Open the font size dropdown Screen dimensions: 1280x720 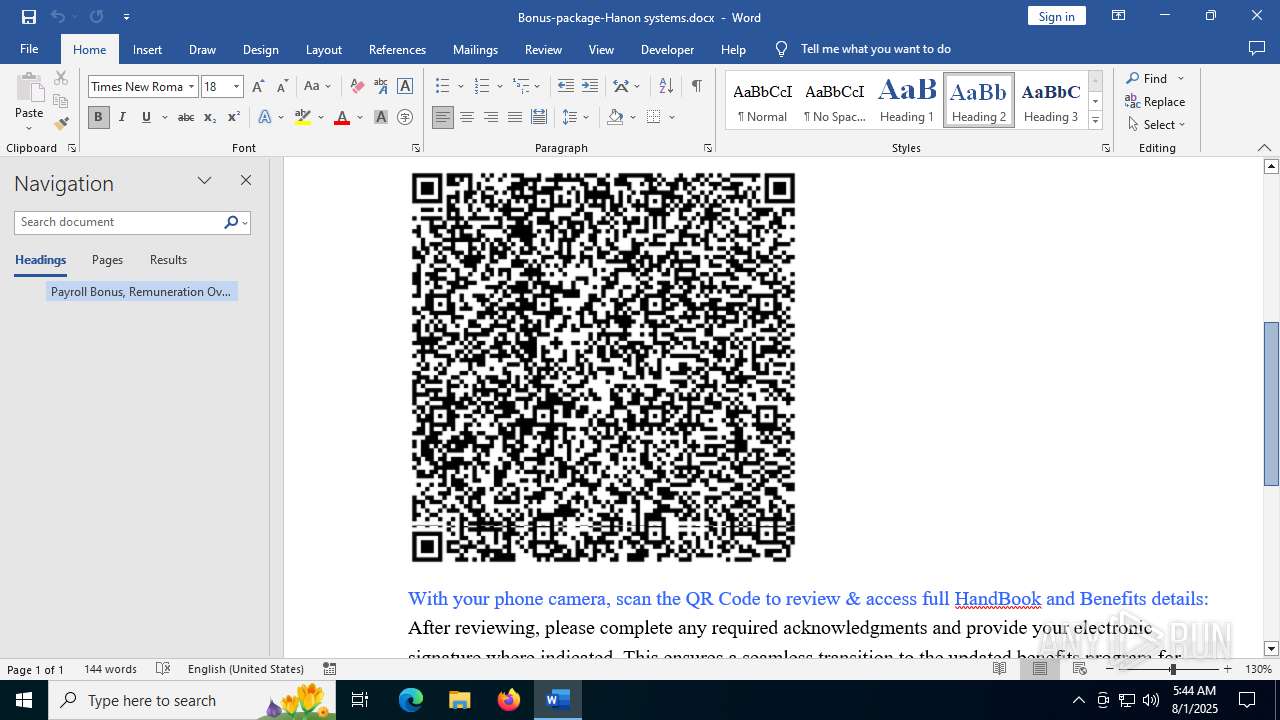(x=236, y=87)
